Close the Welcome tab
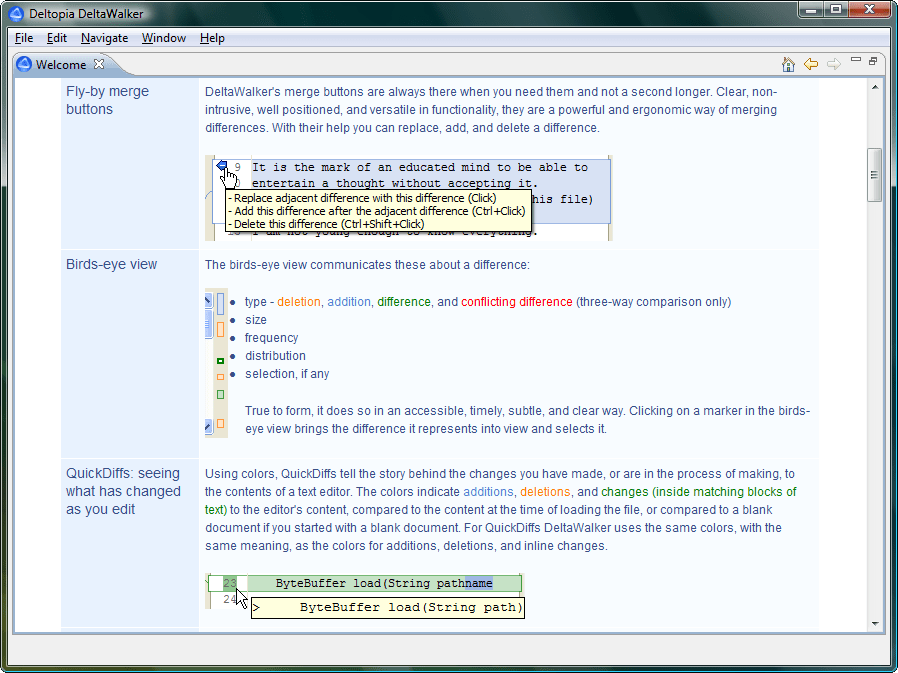Screen dimensions: 898x673 99,64
